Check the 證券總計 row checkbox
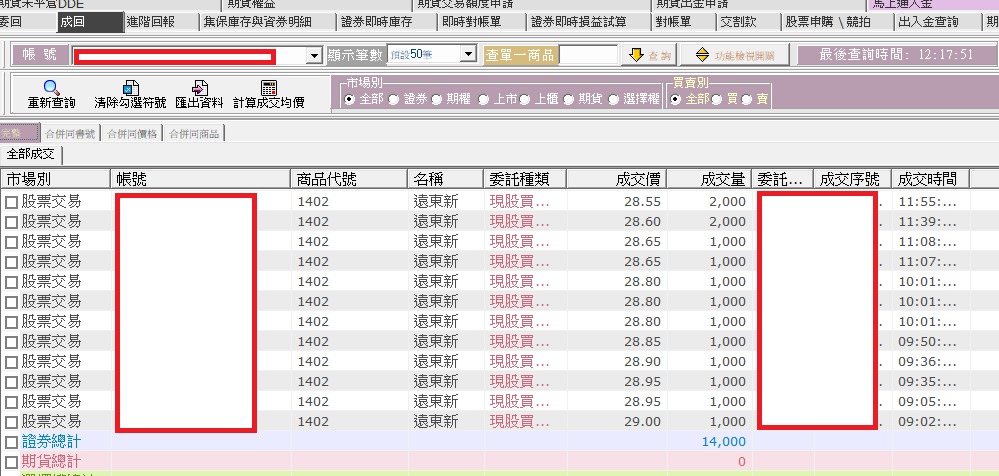The height and width of the screenshot is (476, 999). pos(12,442)
